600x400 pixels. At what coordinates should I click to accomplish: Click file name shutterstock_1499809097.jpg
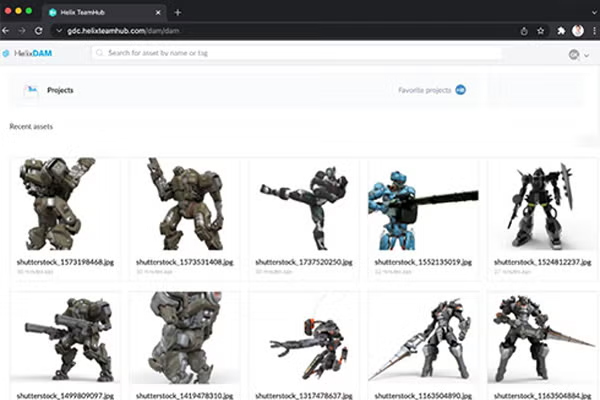[x=65, y=395]
